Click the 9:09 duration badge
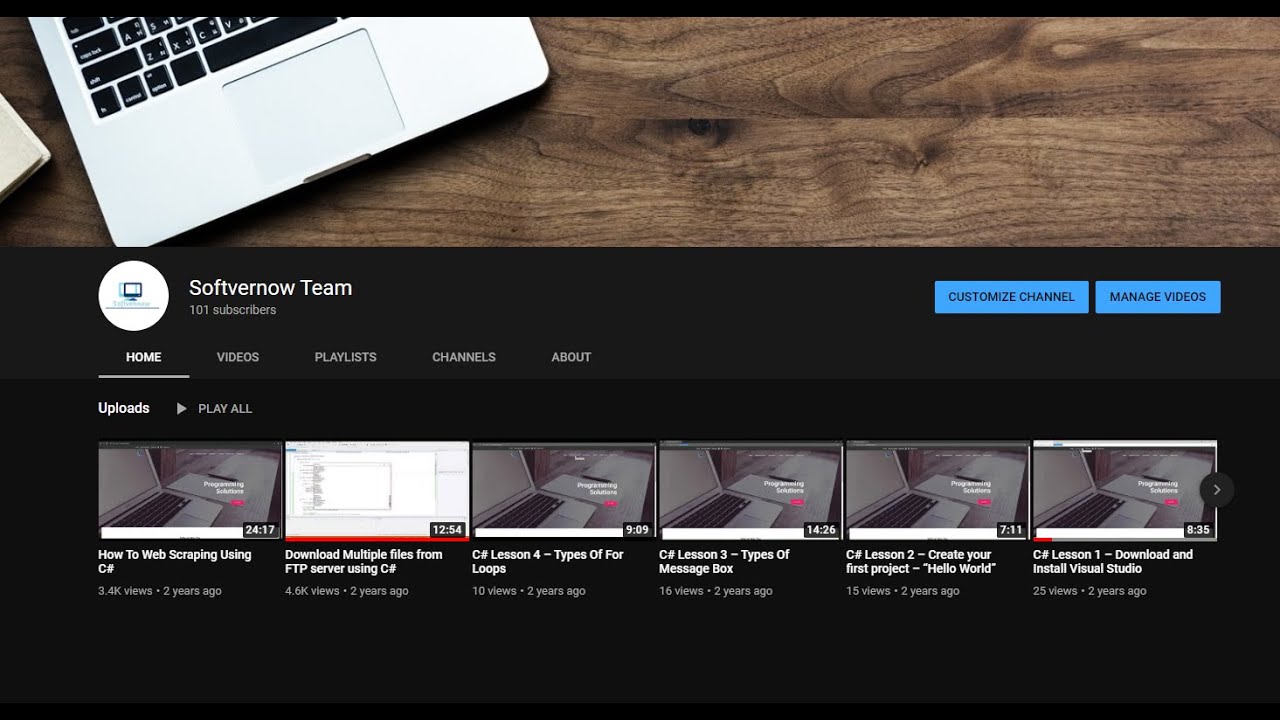The height and width of the screenshot is (720, 1280). coord(637,530)
